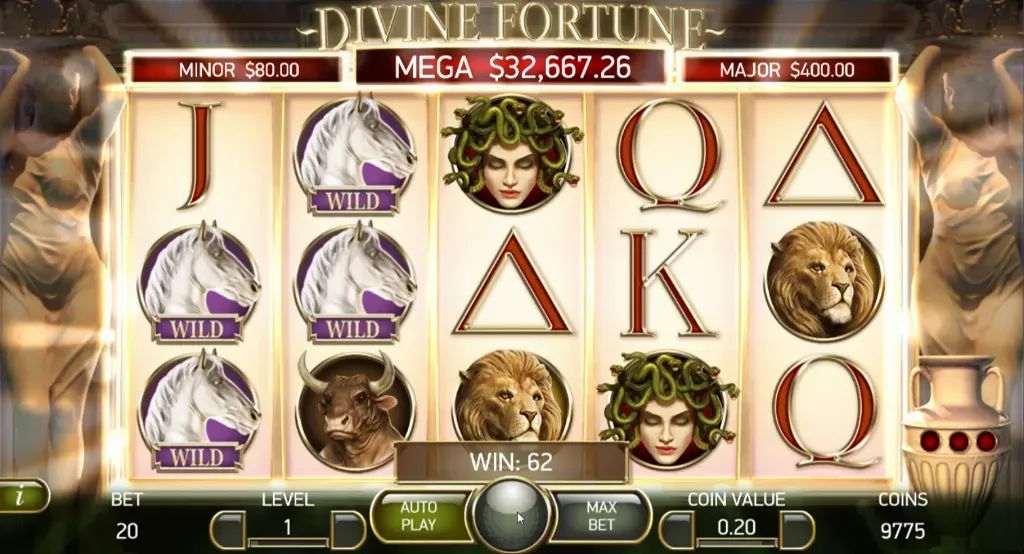Click the top Wild horse on reel two
Screen dimensions: 1024x554
(355, 155)
